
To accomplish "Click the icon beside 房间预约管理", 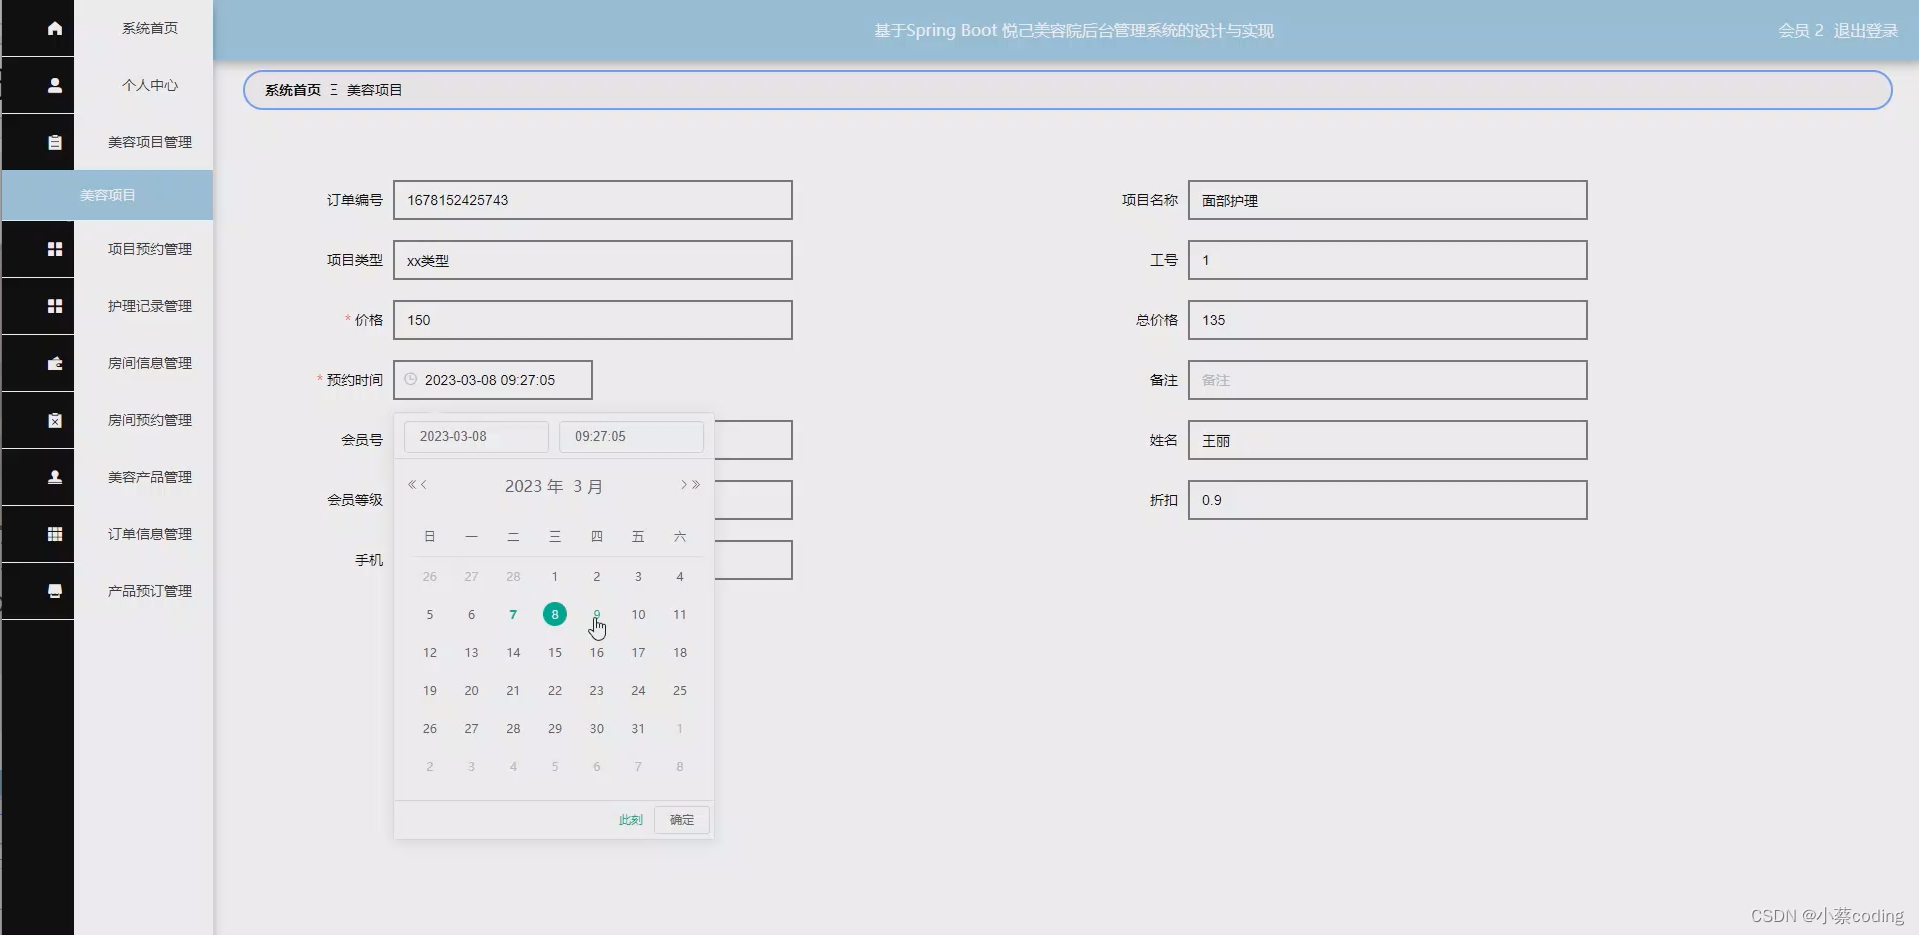I will 55,420.
